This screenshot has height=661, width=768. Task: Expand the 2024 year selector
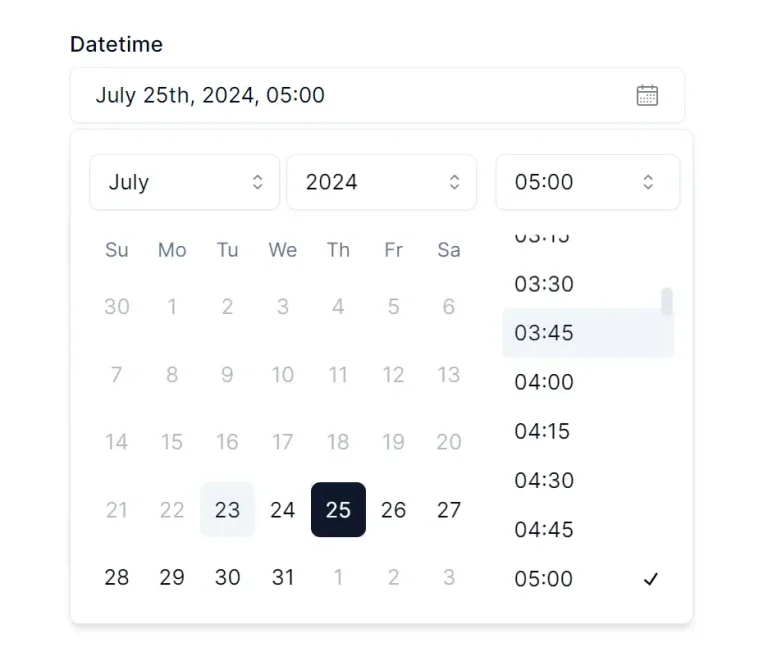[x=381, y=182]
